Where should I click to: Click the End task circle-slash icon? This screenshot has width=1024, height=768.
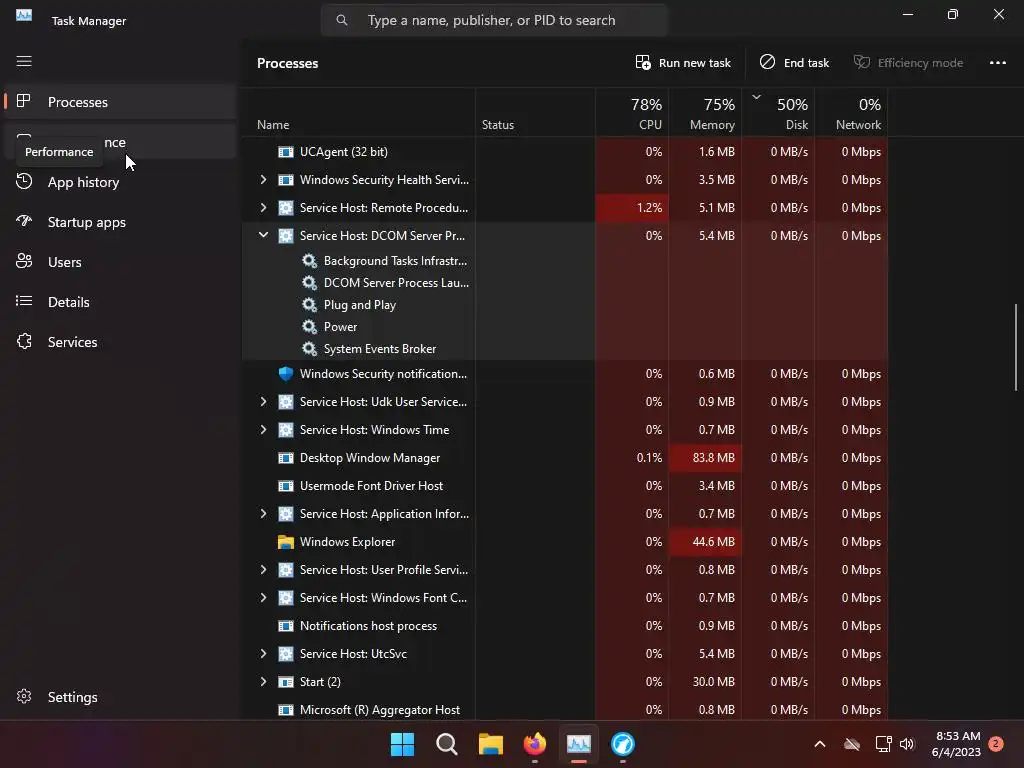point(767,62)
